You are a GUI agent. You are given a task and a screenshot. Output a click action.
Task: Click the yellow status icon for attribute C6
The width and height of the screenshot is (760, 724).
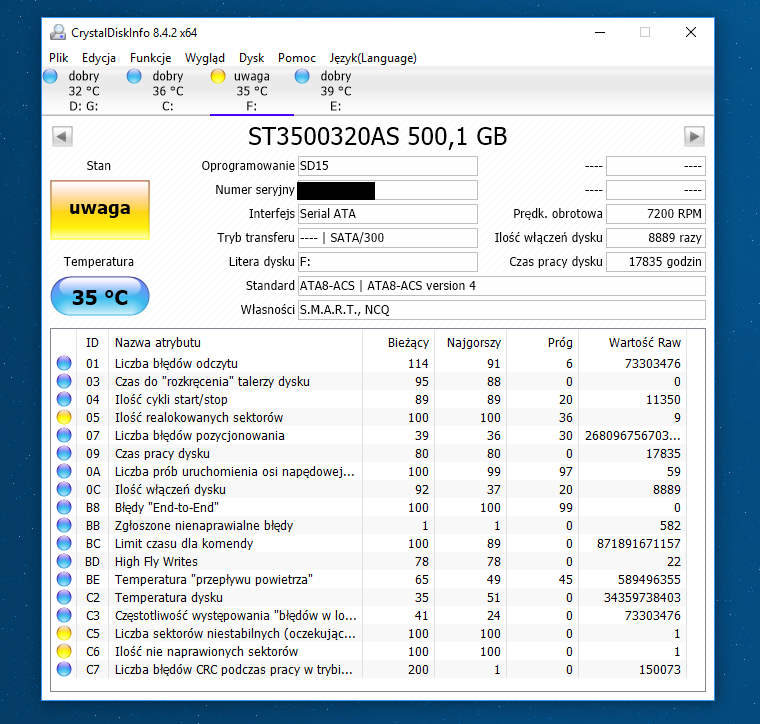64,651
